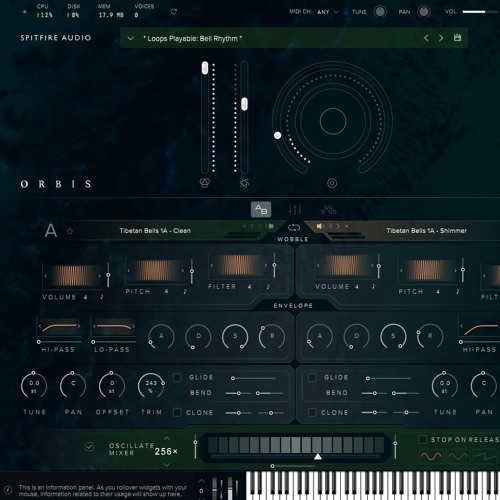Open the preset browser dropdown chevron
The width and height of the screenshot is (500, 500).
(131, 38)
